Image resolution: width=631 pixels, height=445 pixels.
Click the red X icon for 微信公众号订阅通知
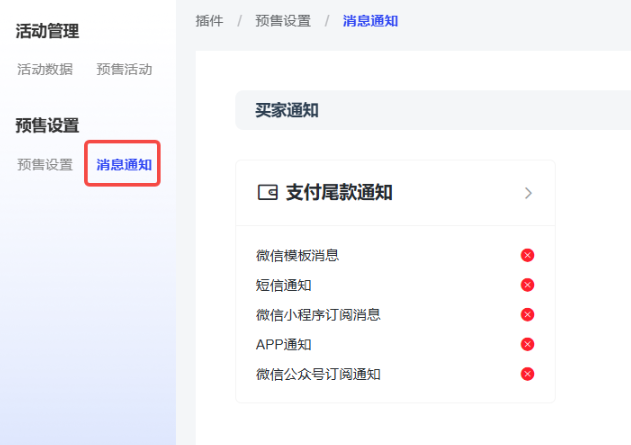(528, 374)
